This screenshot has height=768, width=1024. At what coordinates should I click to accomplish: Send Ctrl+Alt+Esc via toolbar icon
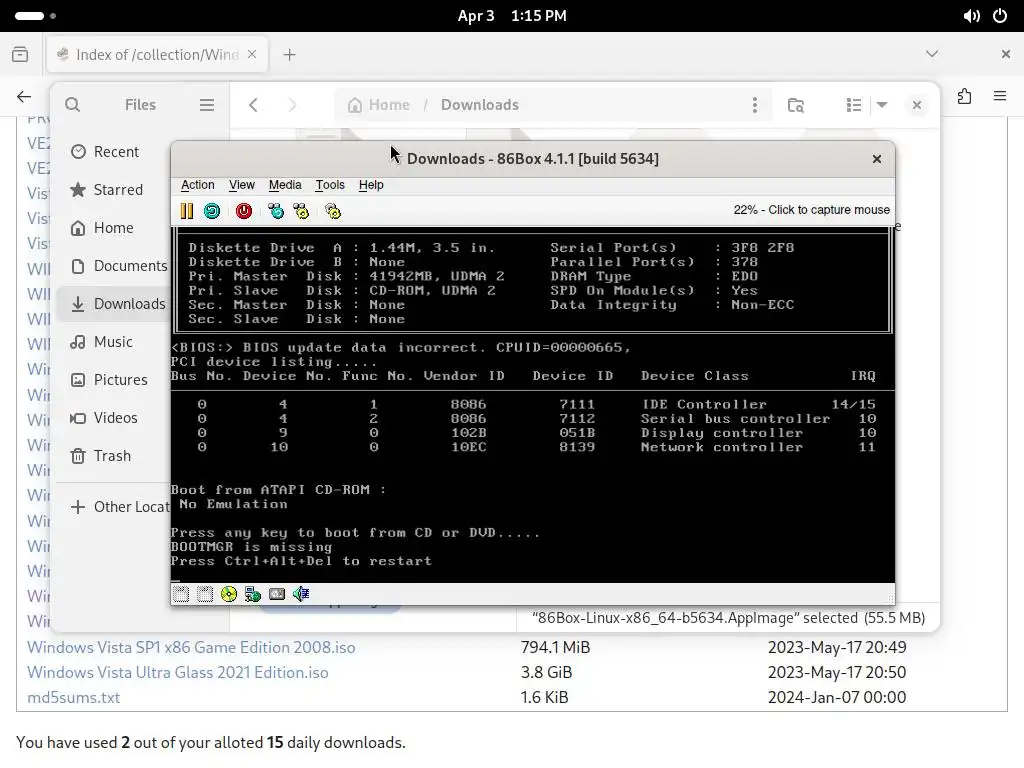tap(301, 211)
